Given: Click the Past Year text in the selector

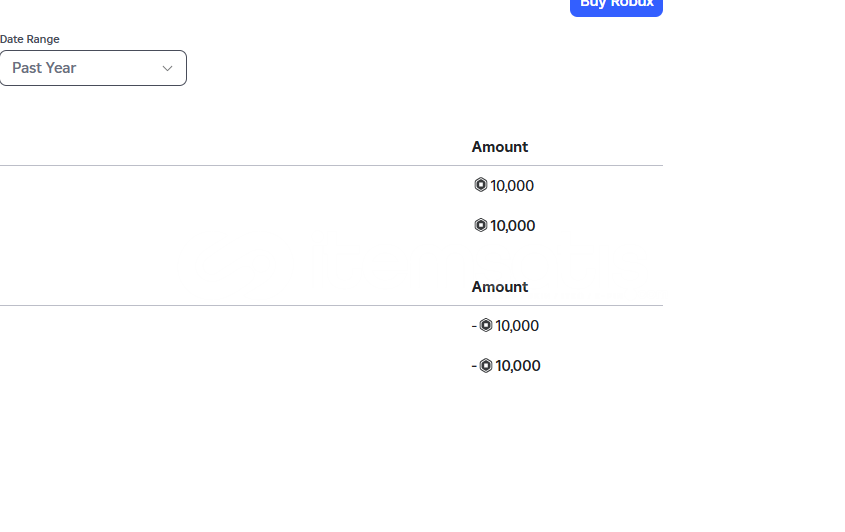Looking at the screenshot, I should pyautogui.click(x=44, y=68).
